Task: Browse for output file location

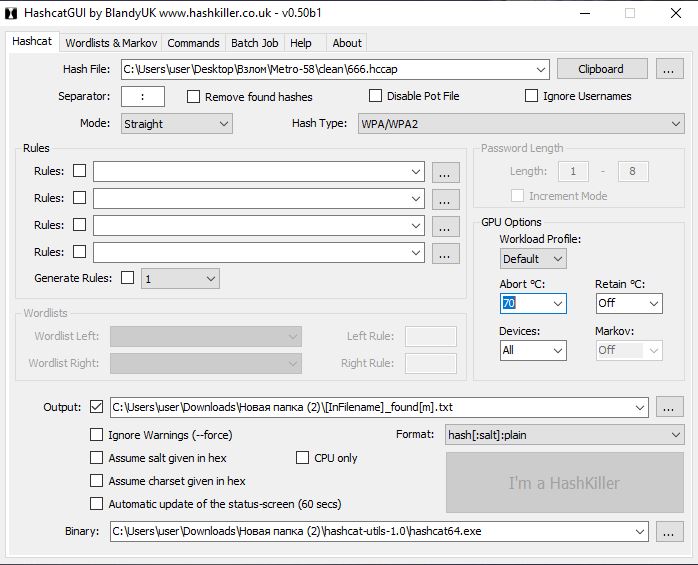Action: [670, 407]
